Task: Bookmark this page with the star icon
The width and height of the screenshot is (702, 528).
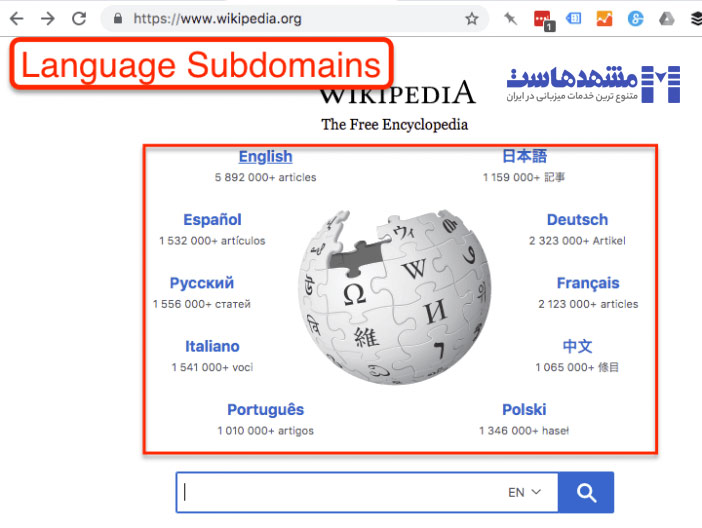Action: (471, 18)
